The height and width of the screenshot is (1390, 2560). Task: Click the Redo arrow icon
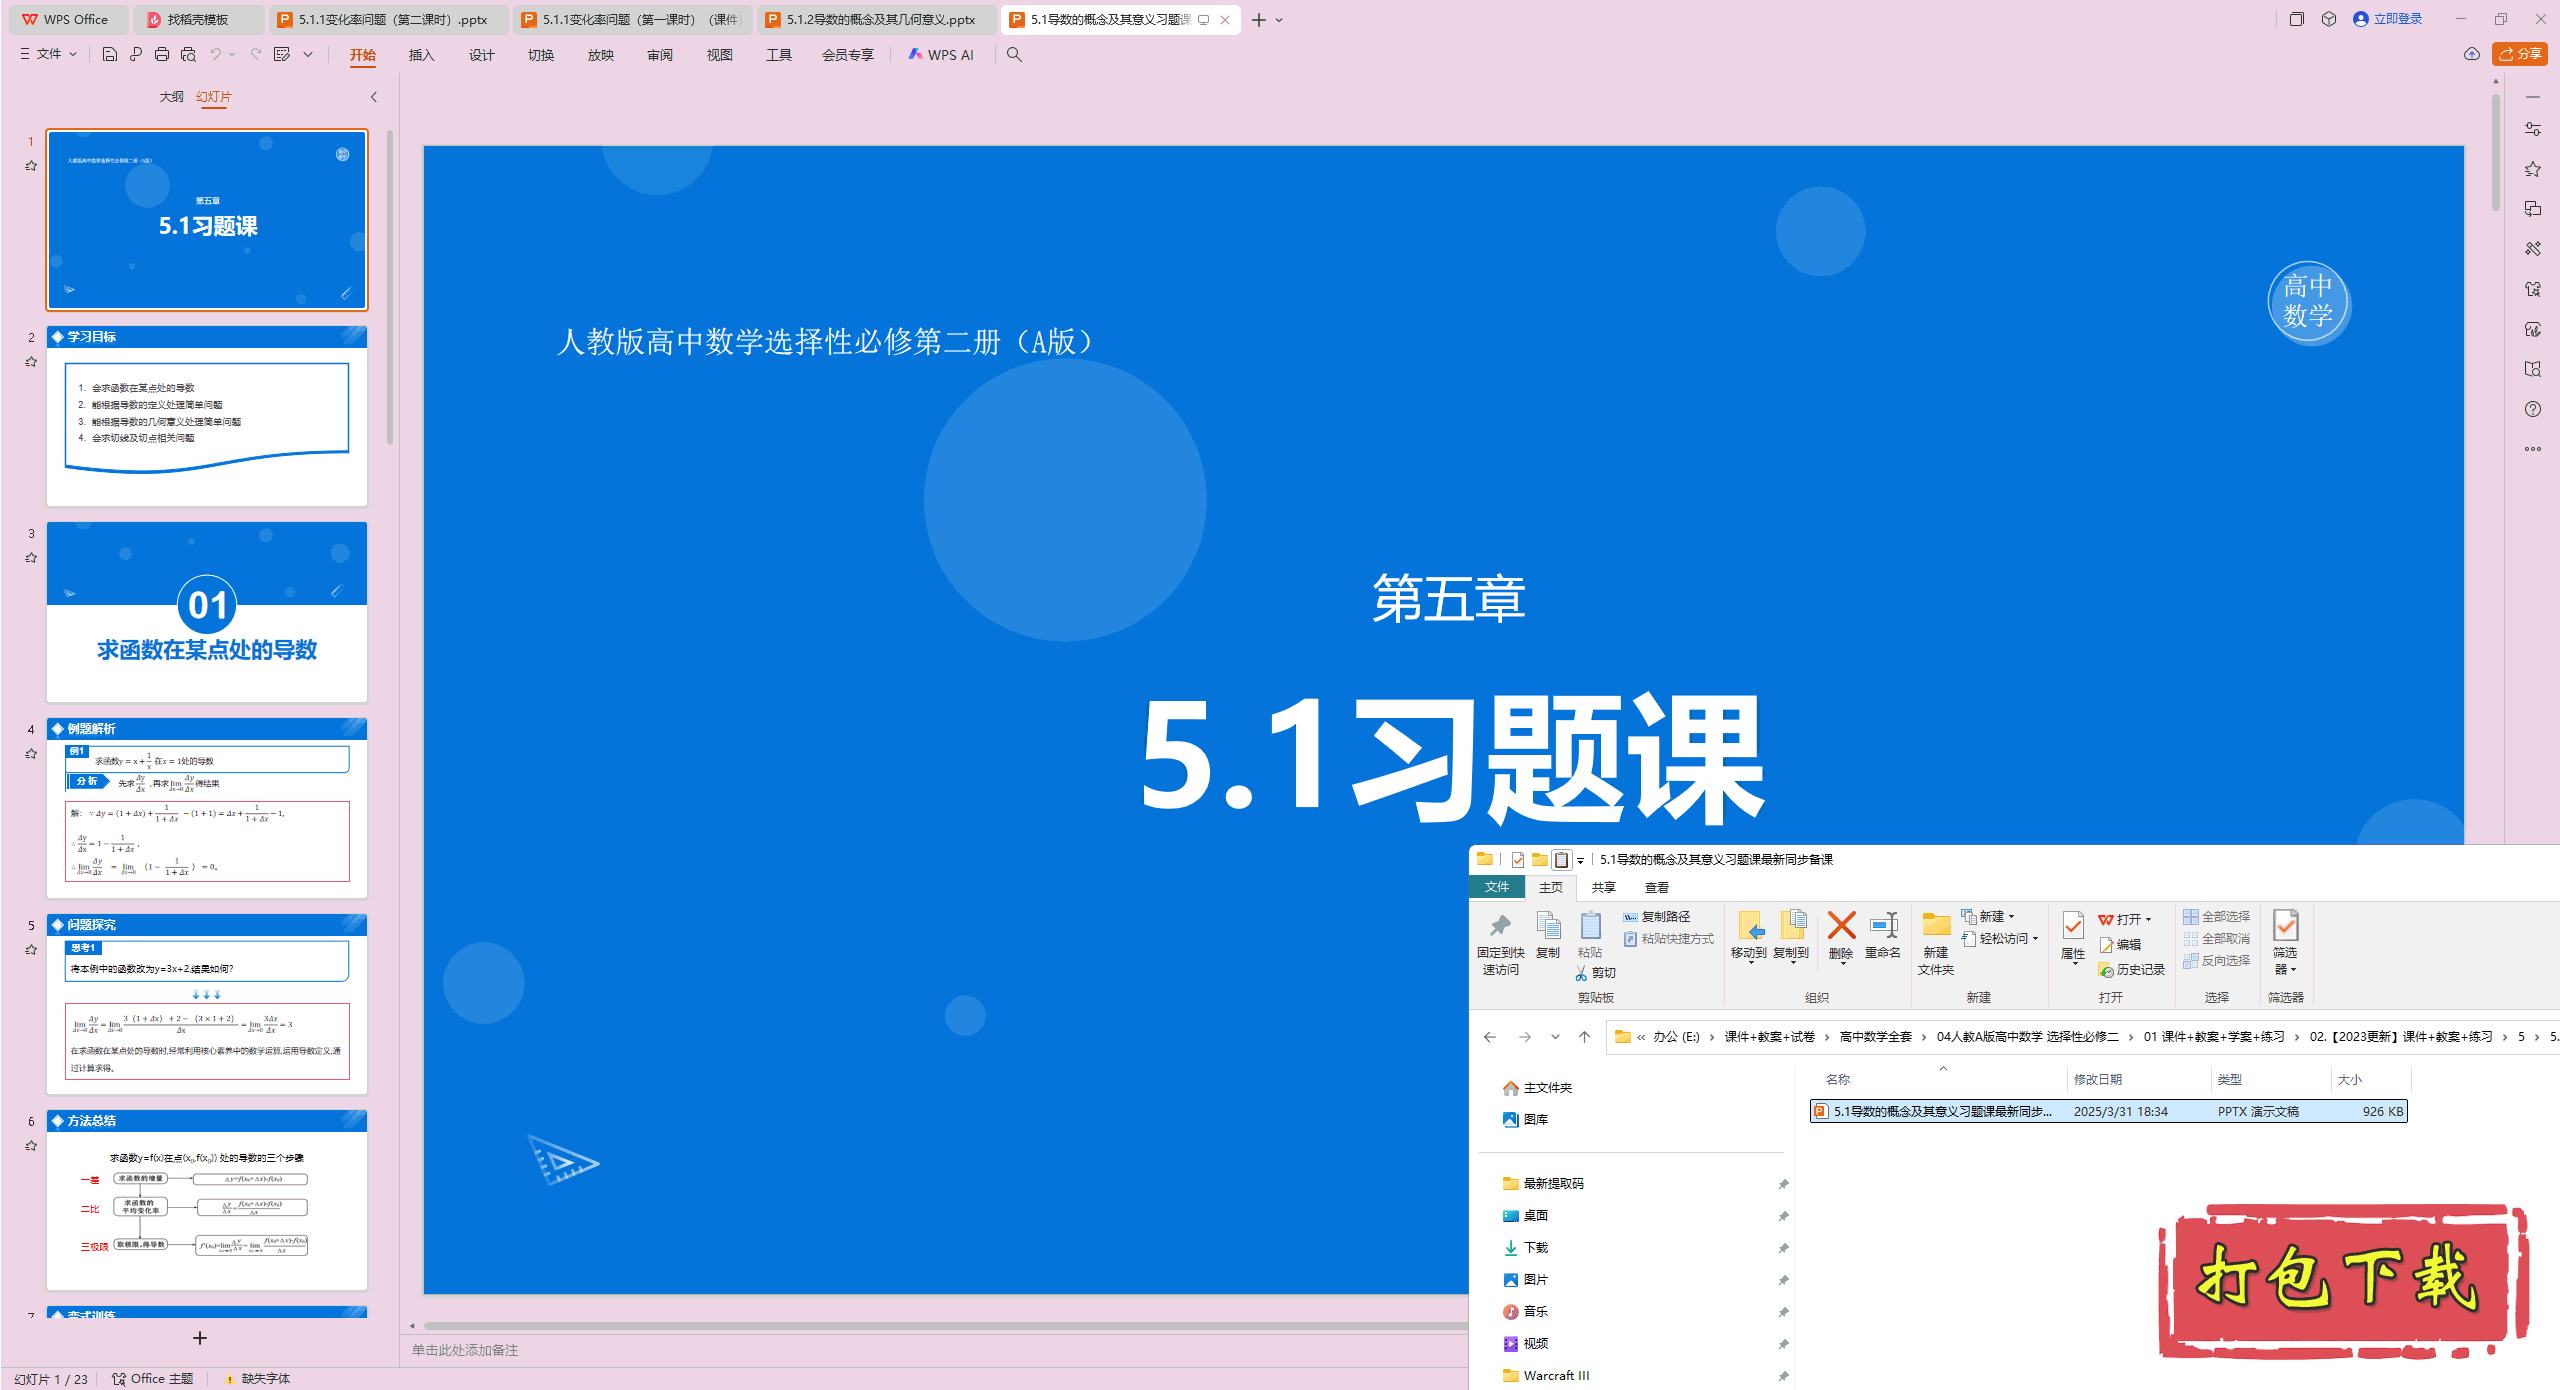[x=256, y=54]
